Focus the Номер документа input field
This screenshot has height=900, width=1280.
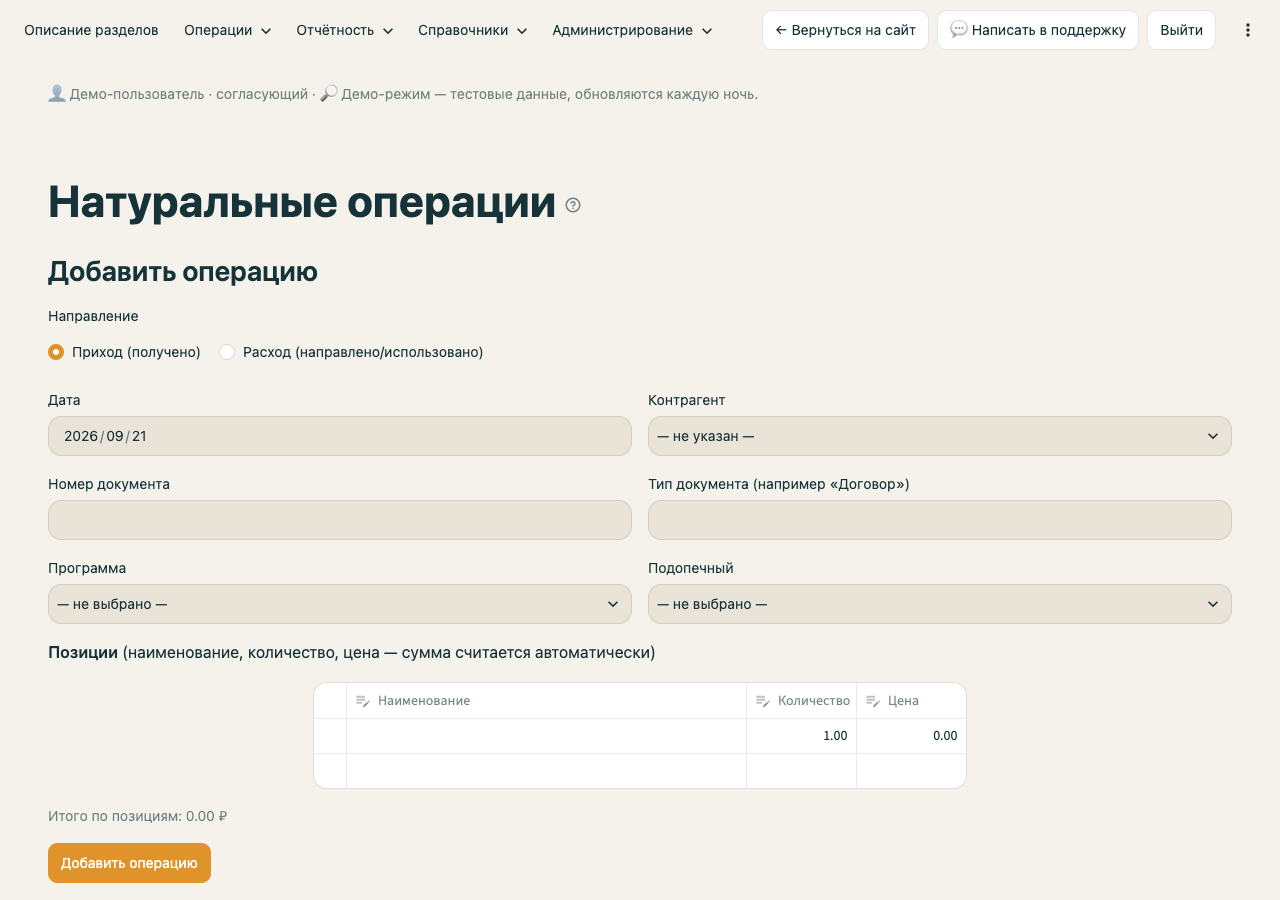pyautogui.click(x=340, y=520)
